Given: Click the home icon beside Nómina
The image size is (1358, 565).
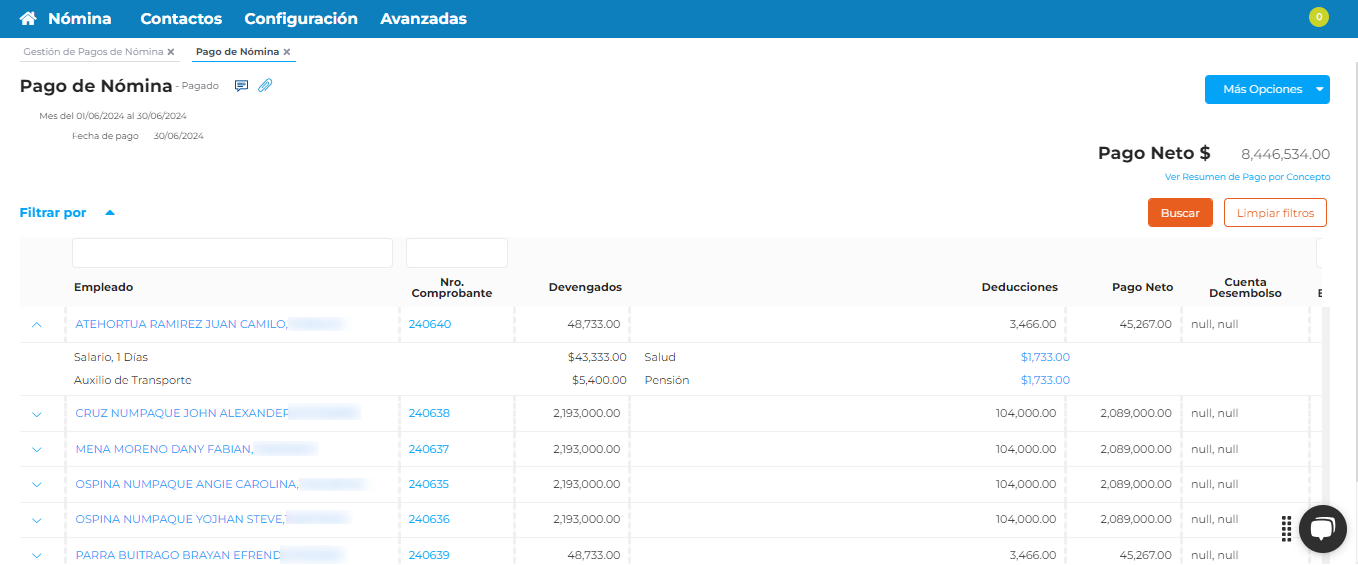Looking at the screenshot, I should [28, 19].
